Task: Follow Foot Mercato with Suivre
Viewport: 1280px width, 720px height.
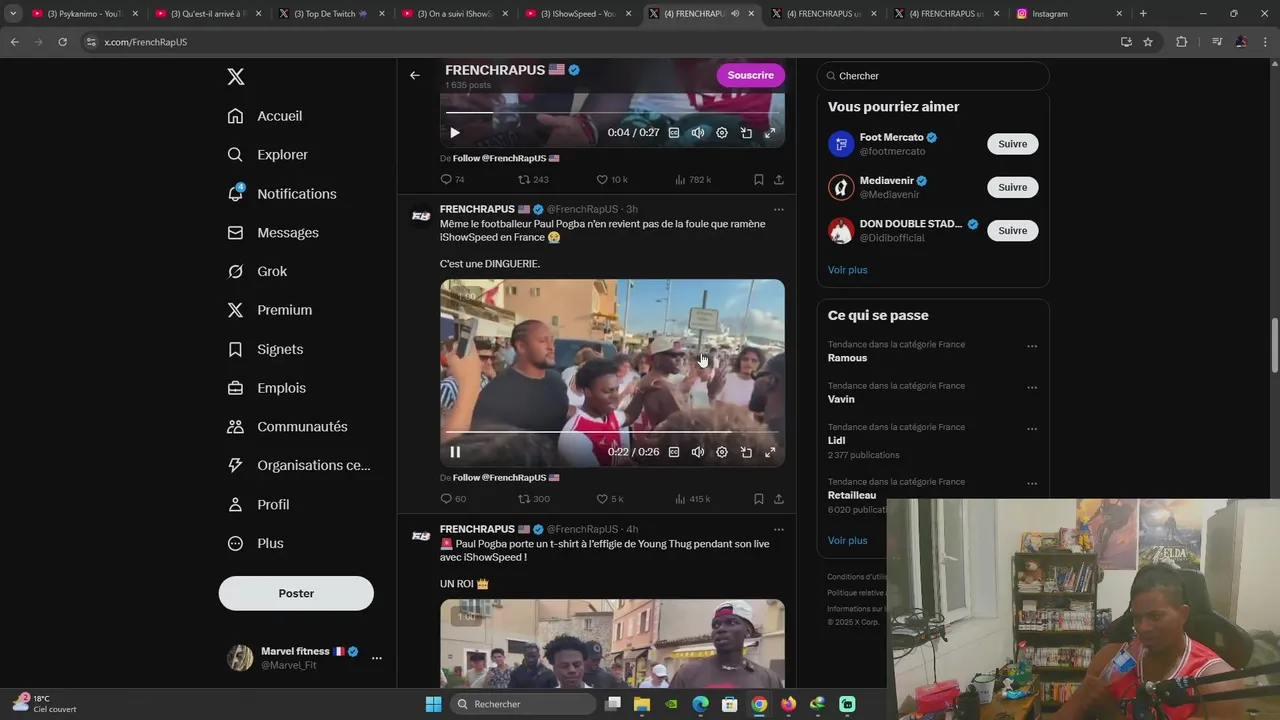Action: (1012, 144)
